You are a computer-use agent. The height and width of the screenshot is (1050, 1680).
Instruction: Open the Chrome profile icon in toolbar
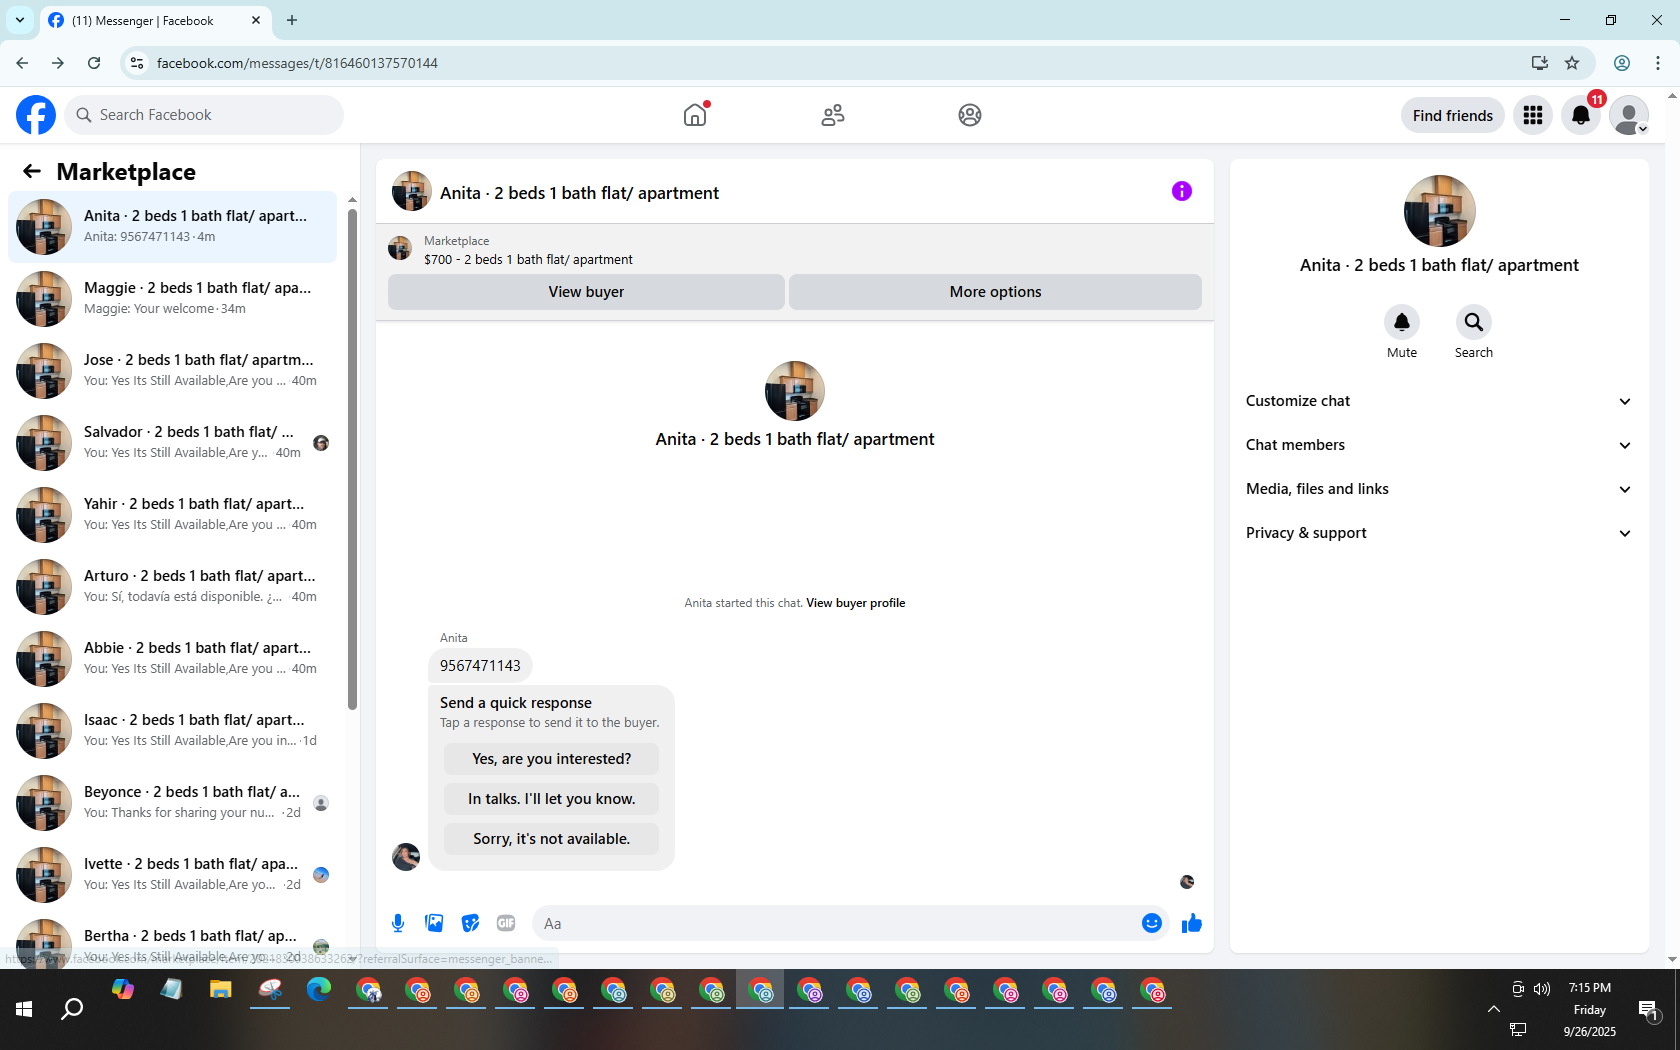pyautogui.click(x=1622, y=63)
